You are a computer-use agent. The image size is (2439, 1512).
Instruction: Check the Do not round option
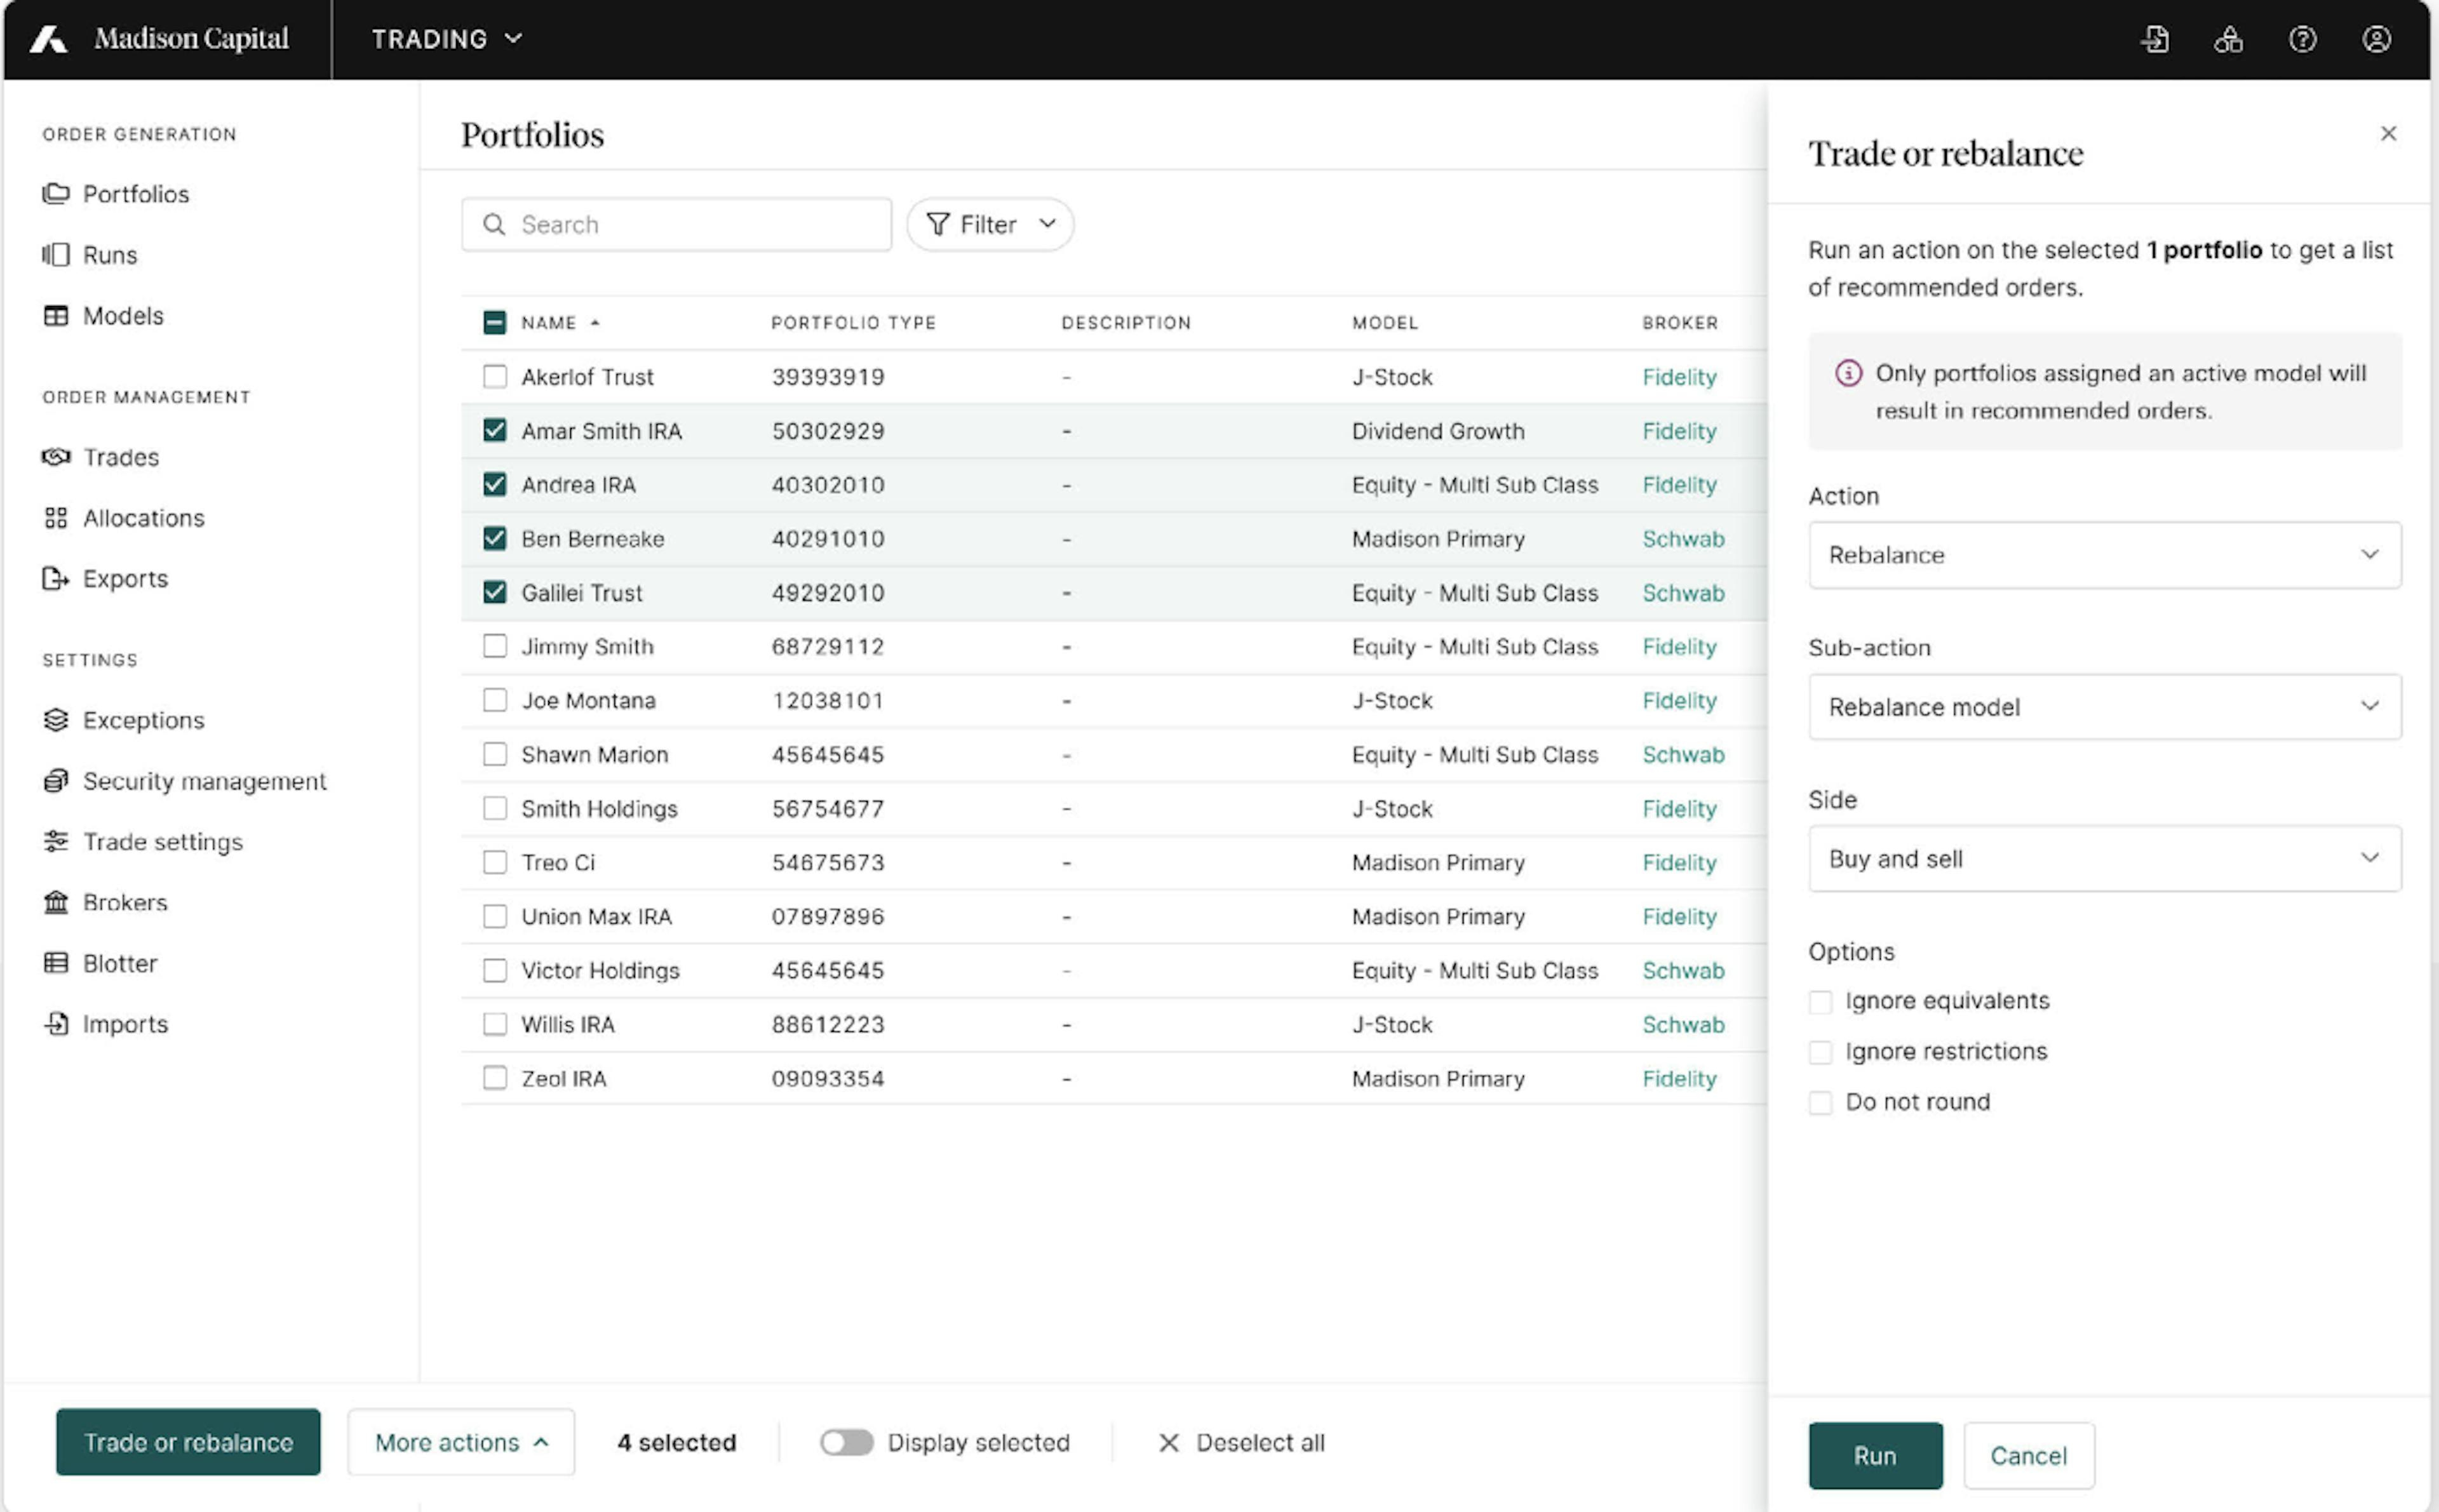[x=1820, y=1102]
